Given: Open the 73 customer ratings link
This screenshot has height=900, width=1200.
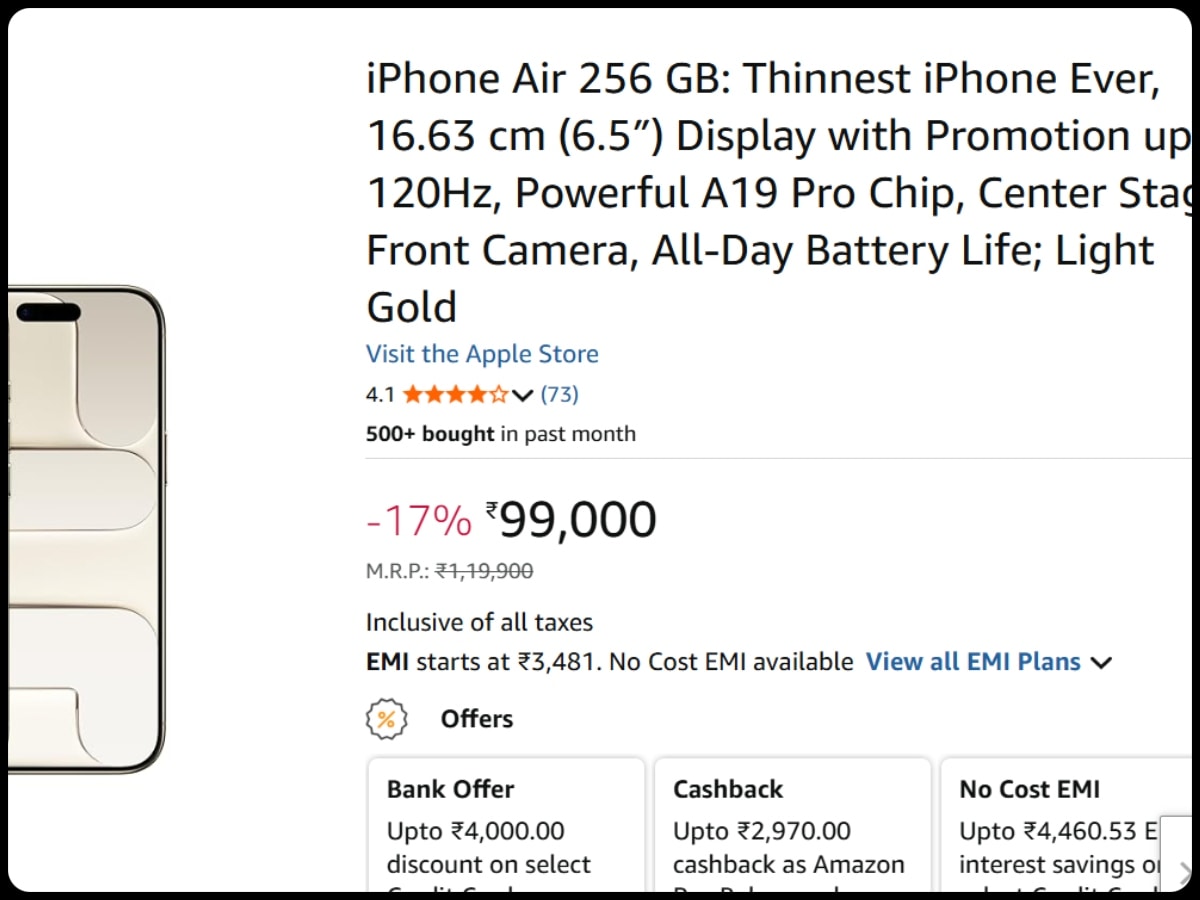Looking at the screenshot, I should [559, 395].
